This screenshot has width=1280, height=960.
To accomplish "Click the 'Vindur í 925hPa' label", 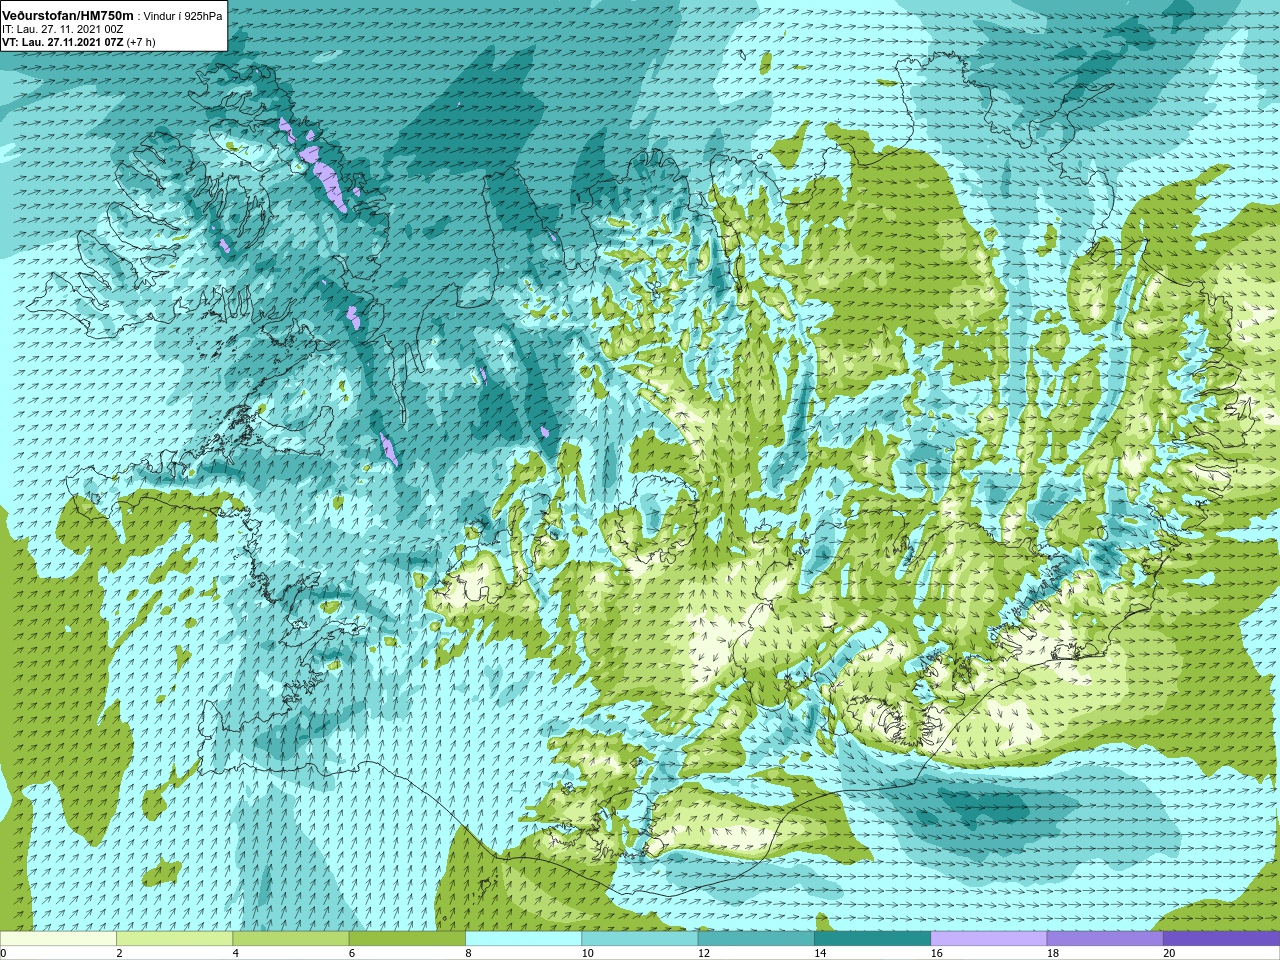I will pos(183,16).
